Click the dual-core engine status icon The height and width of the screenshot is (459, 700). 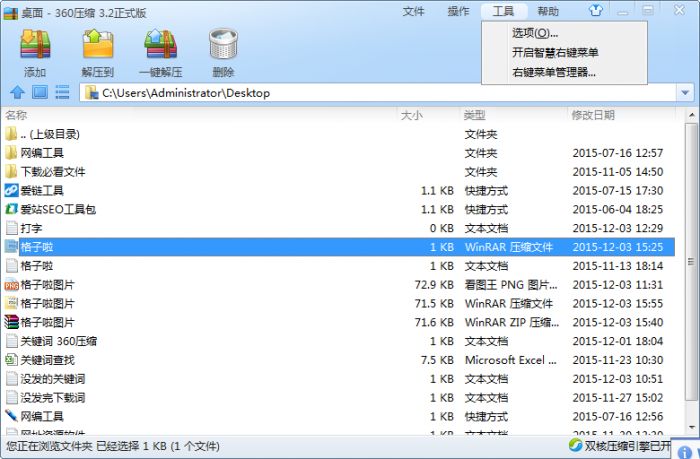click(x=575, y=445)
